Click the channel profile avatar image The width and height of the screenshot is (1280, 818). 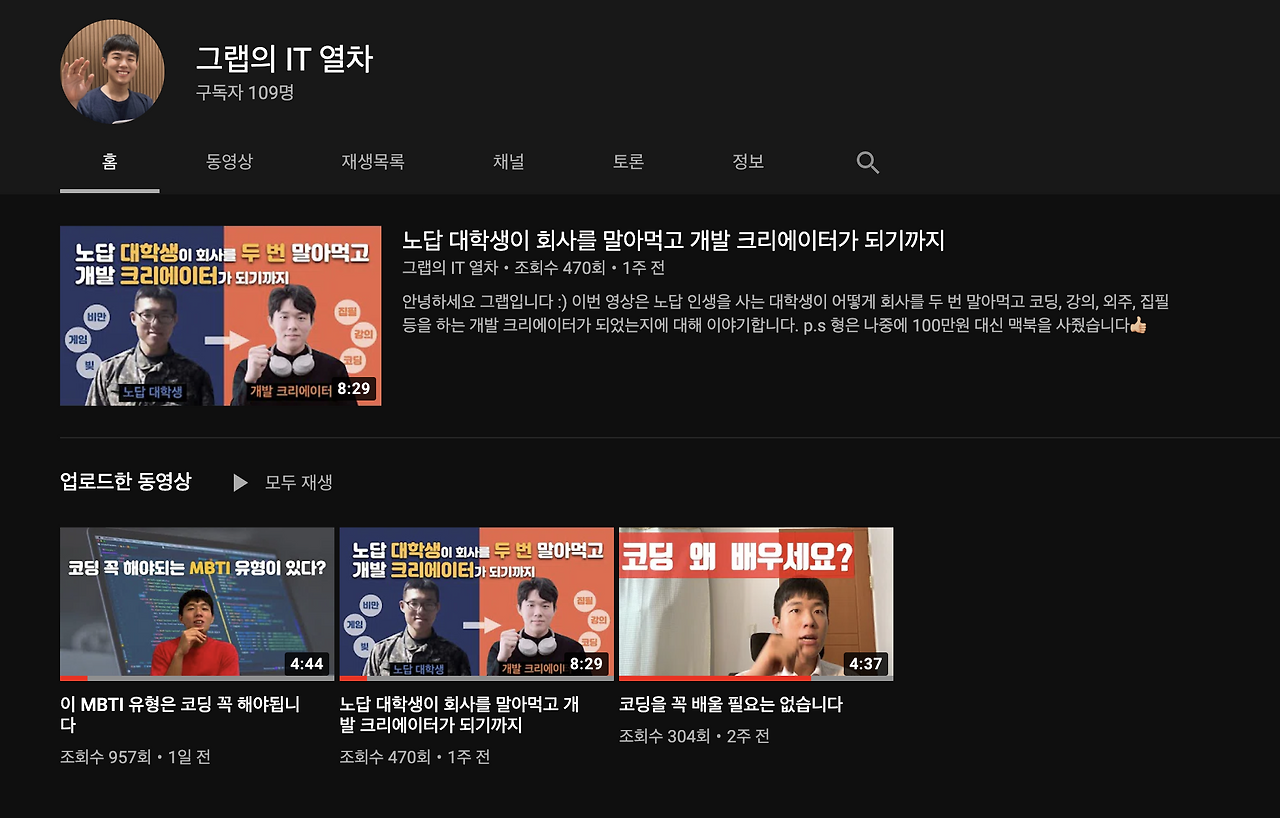112,70
